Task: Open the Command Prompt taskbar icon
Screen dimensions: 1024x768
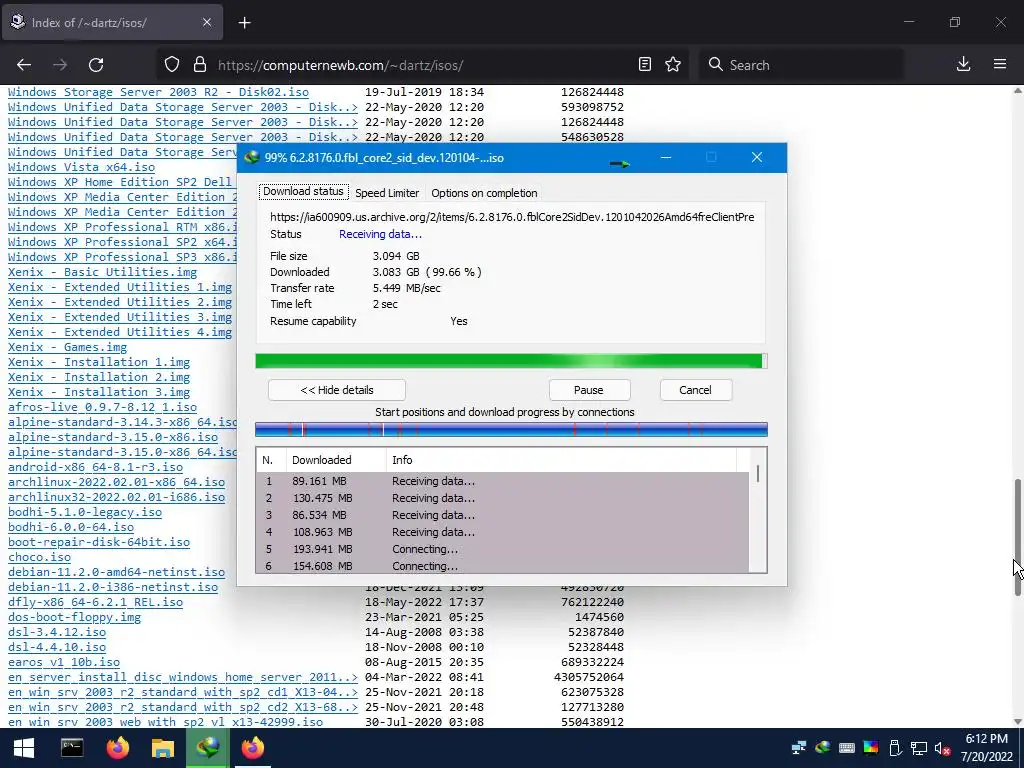Action: pos(72,748)
